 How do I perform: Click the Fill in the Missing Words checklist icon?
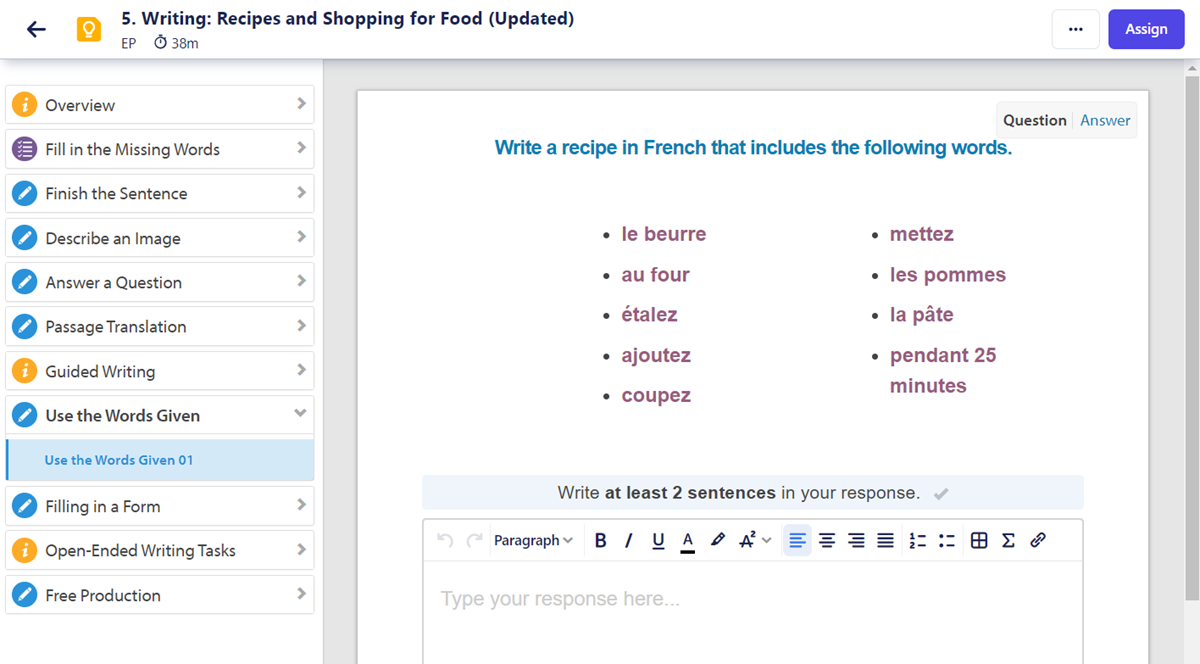(x=24, y=149)
